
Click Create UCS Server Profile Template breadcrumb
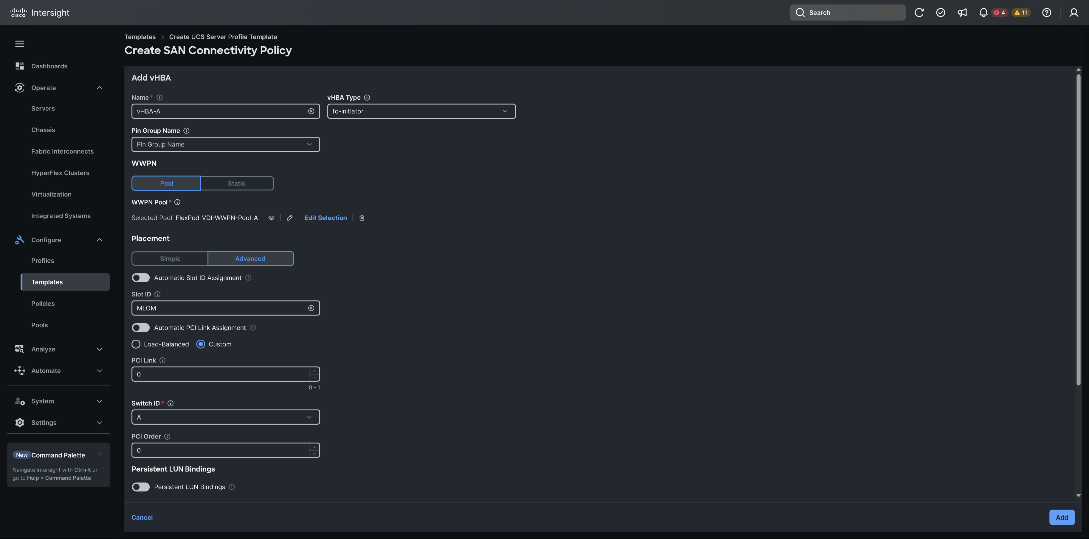[223, 37]
